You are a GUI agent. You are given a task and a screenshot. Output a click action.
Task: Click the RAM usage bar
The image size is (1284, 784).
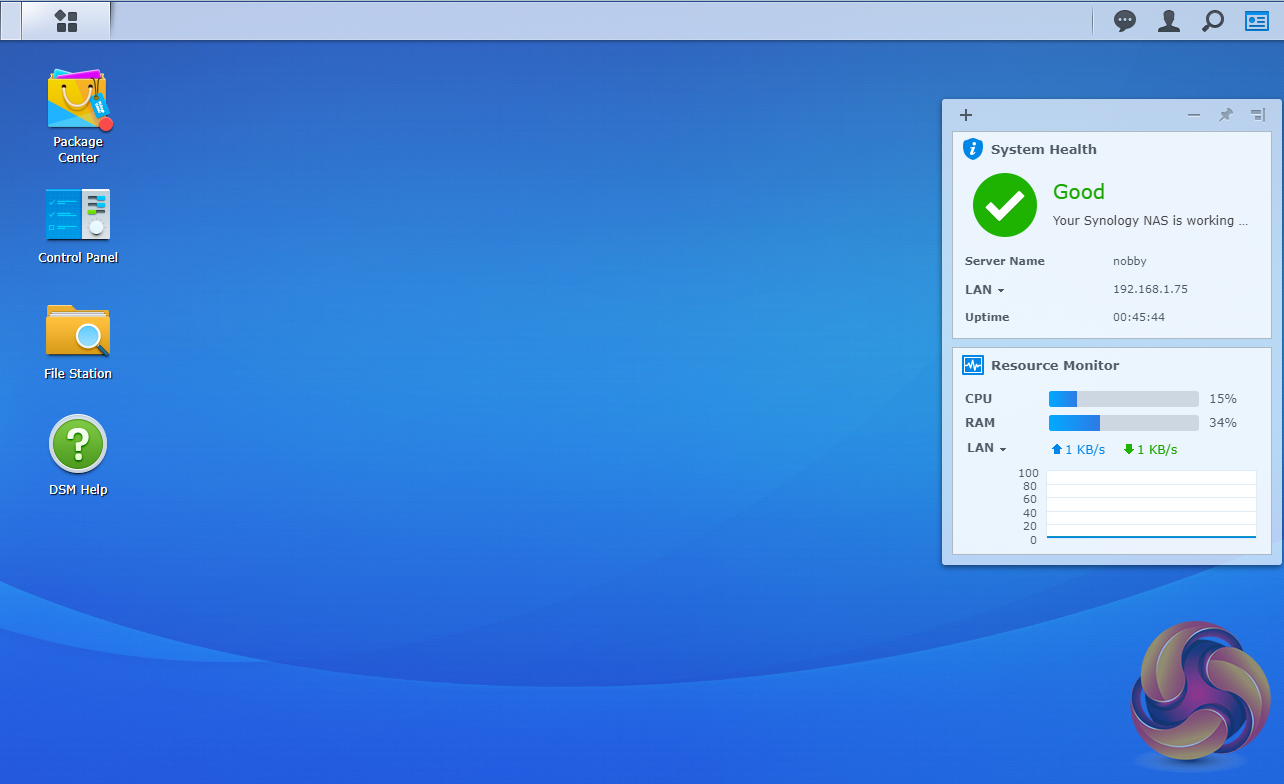coord(1124,423)
